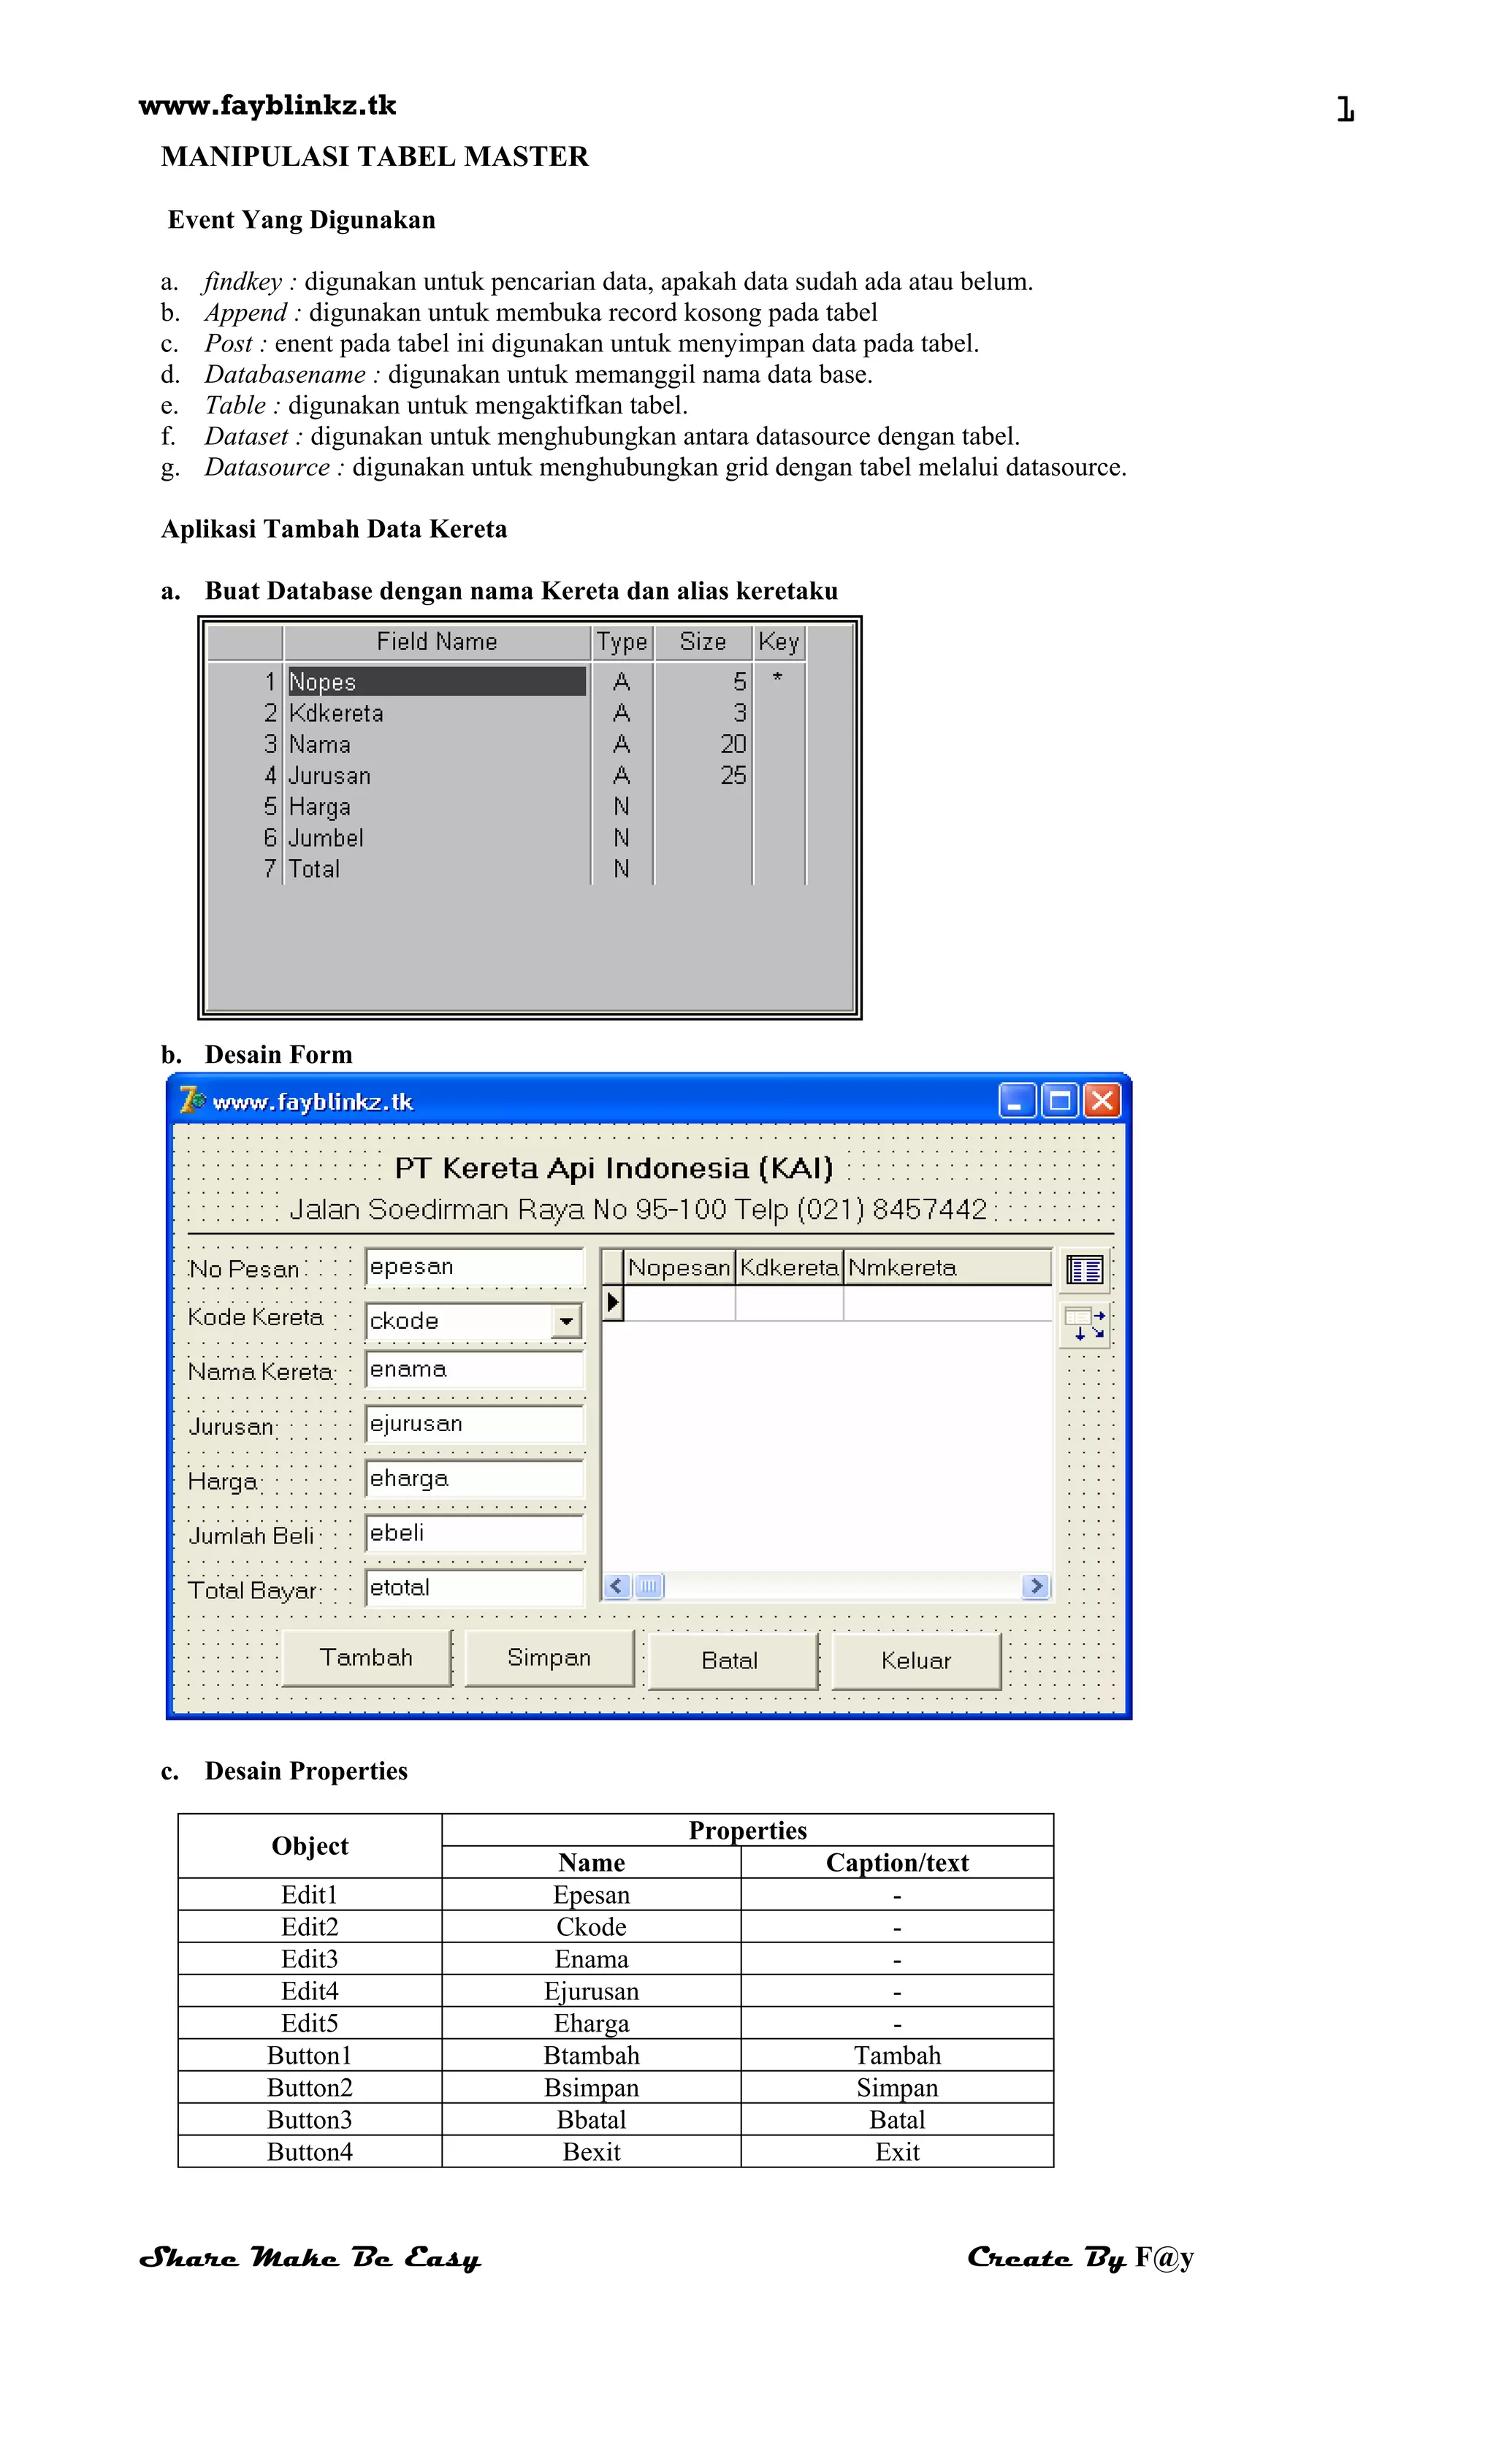Minimize the www.fayblinkz.tk form window

pyautogui.click(x=1017, y=1101)
